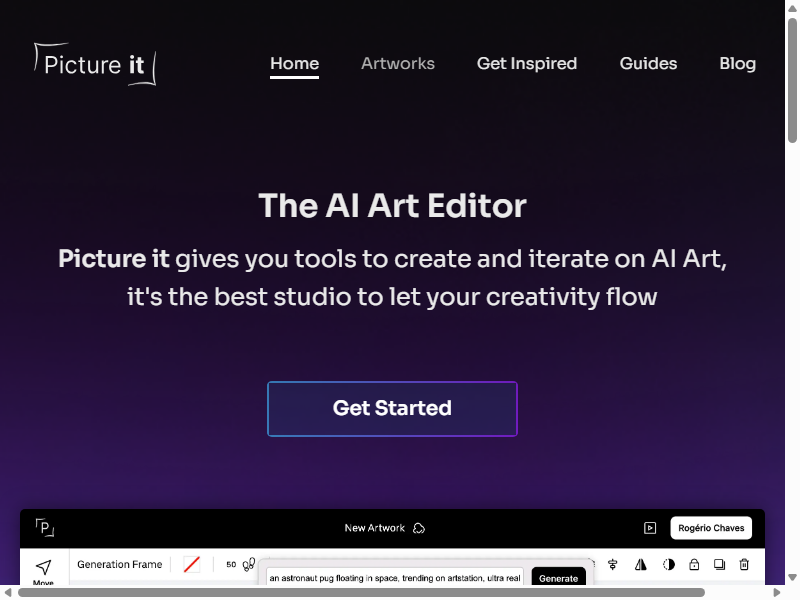The width and height of the screenshot is (800, 600).
Task: Click the Generate button
Action: tap(559, 578)
